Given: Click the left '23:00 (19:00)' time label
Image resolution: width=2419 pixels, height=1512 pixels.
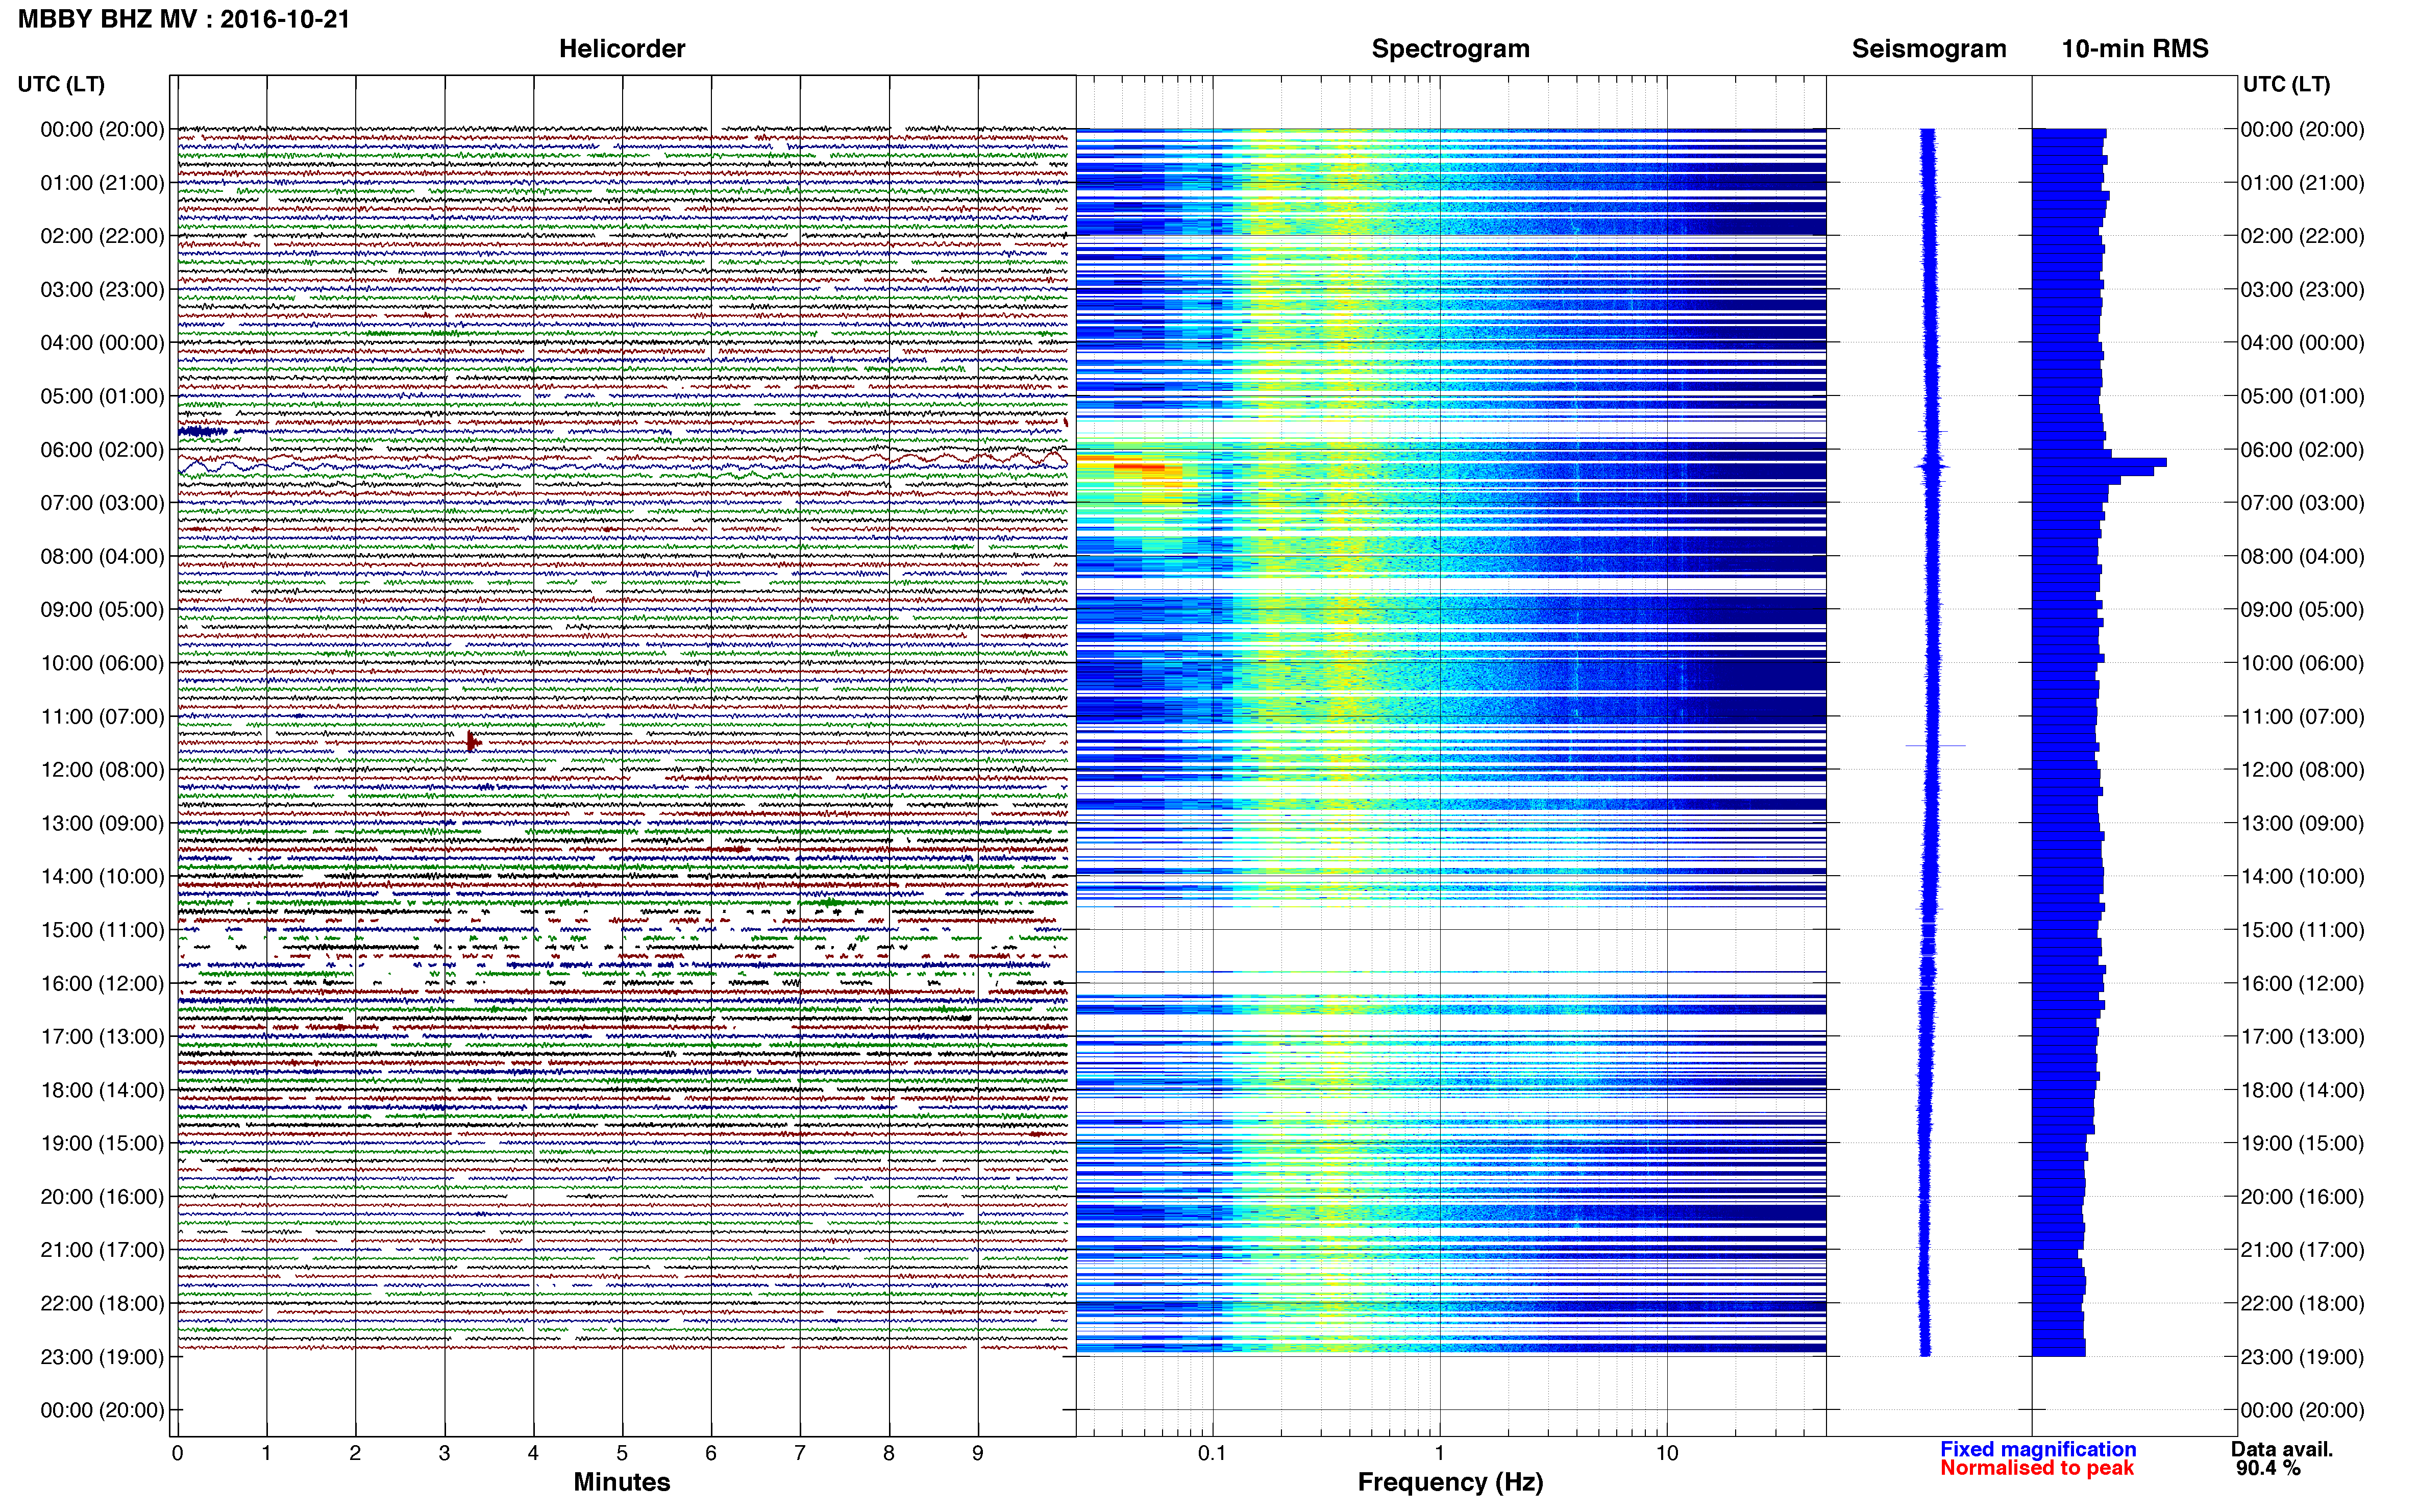Looking at the screenshot, I should (102, 1357).
